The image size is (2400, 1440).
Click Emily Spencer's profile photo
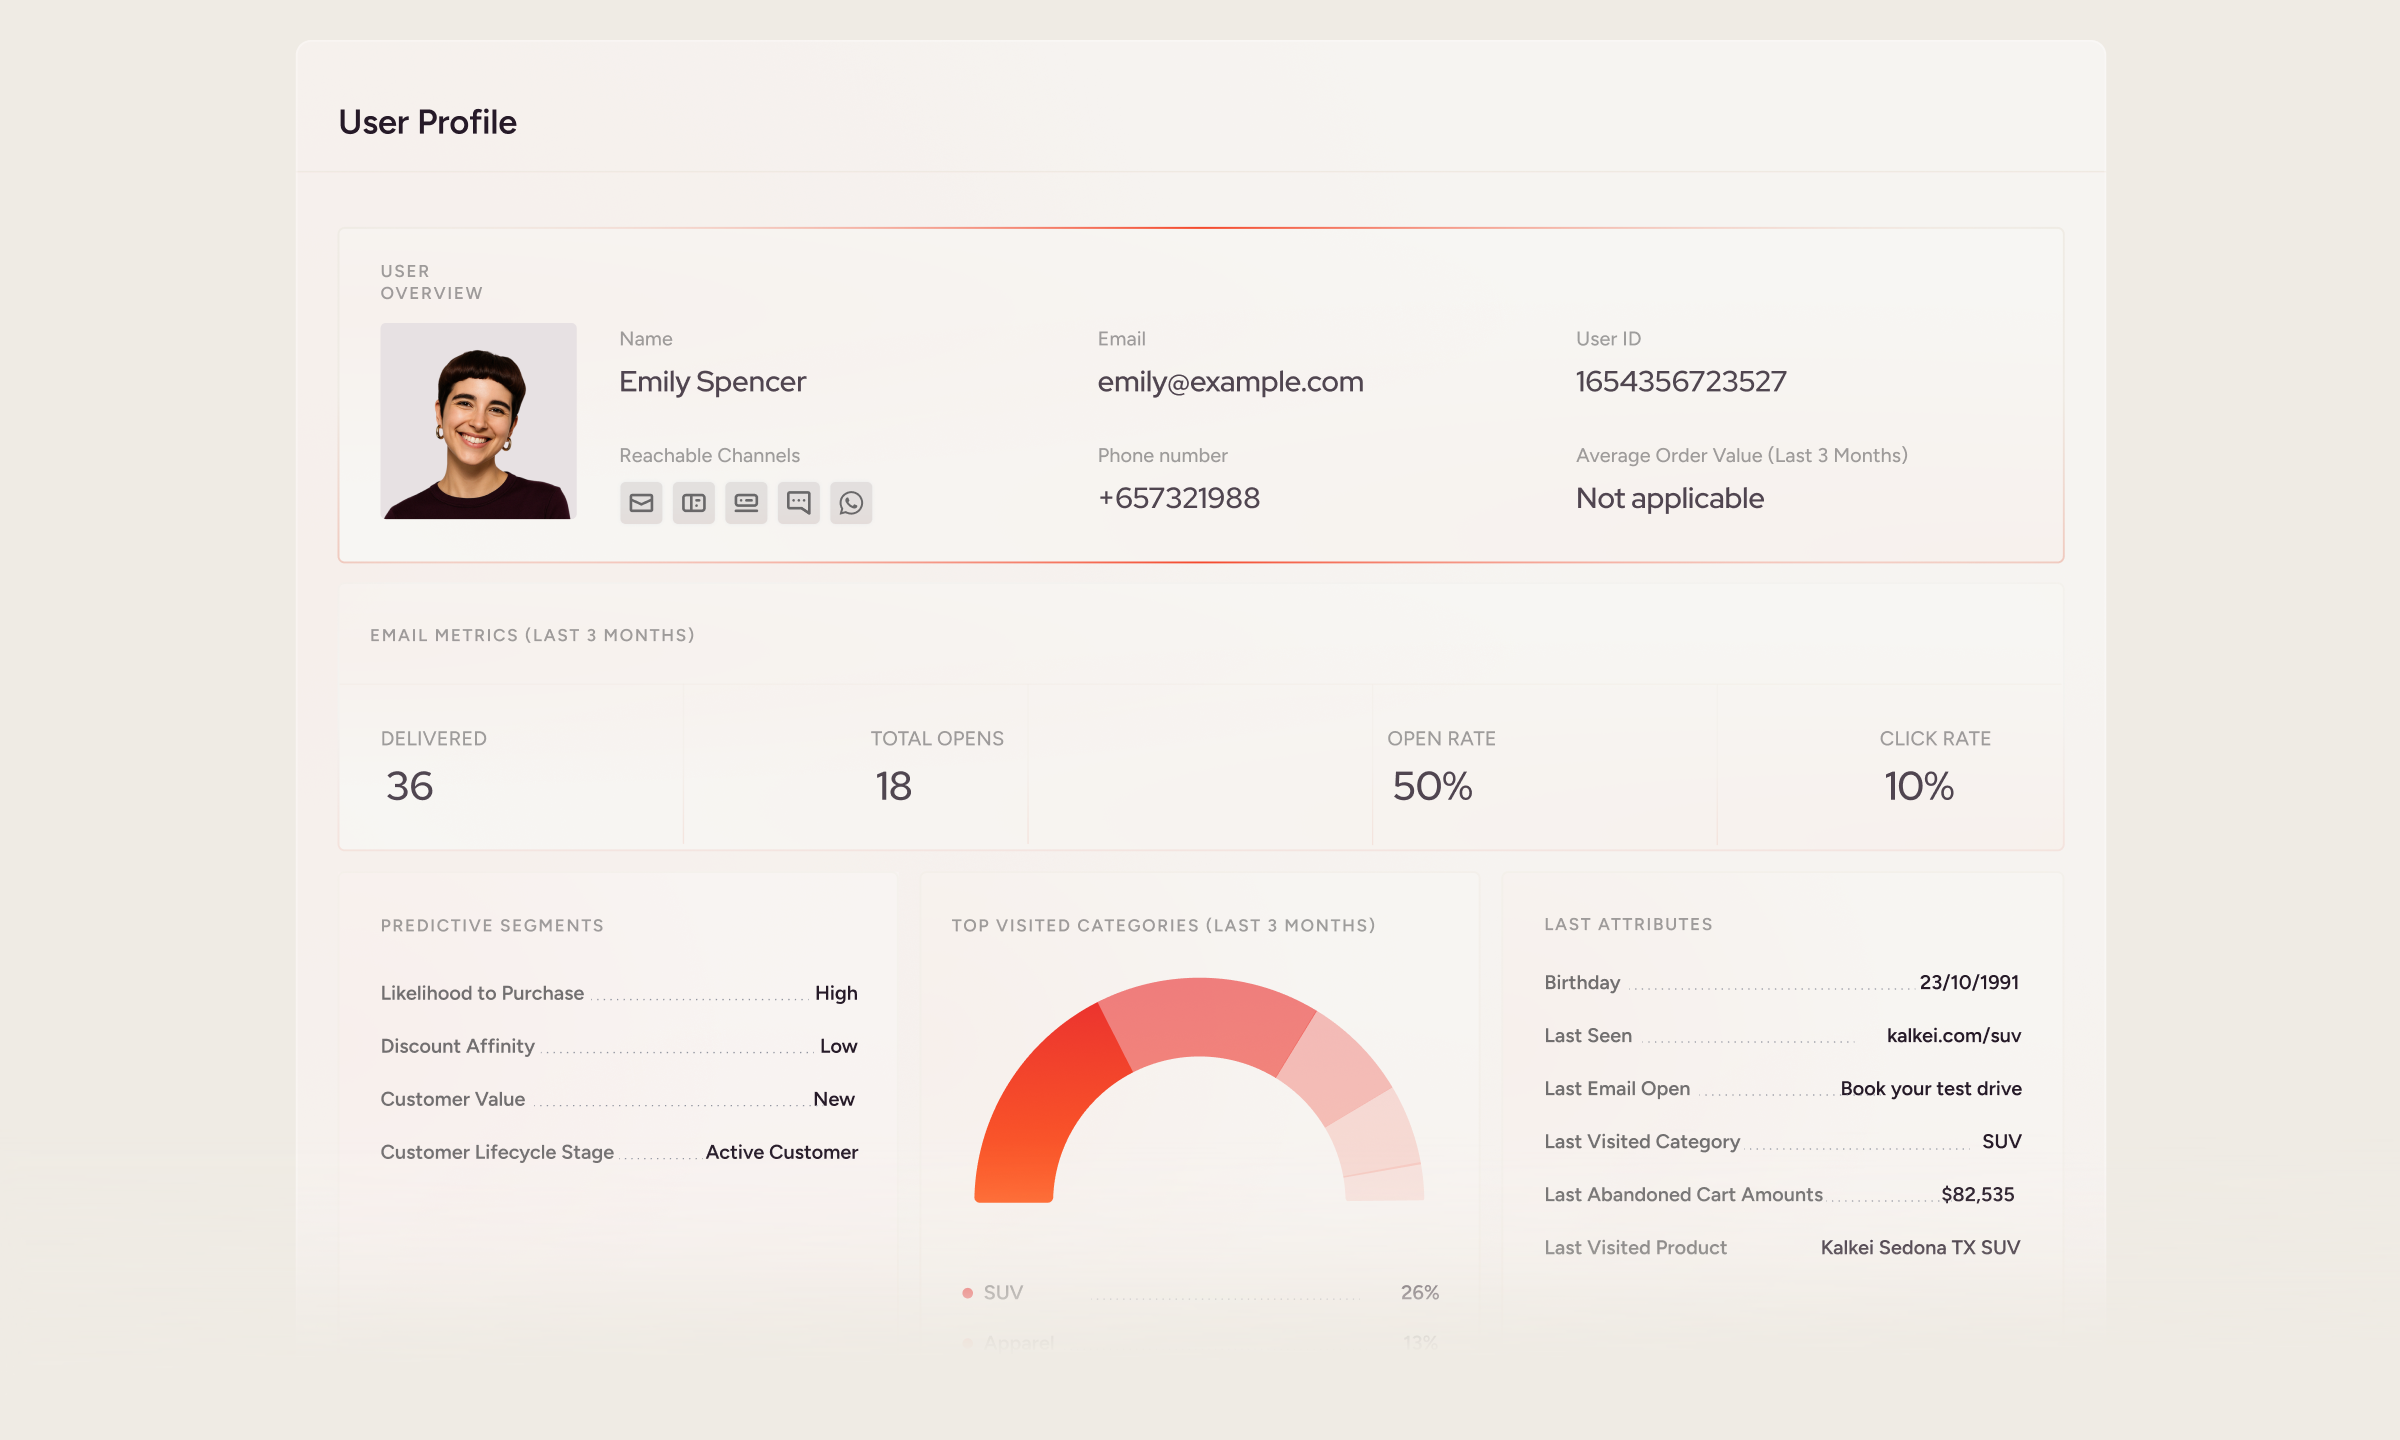pyautogui.click(x=478, y=422)
